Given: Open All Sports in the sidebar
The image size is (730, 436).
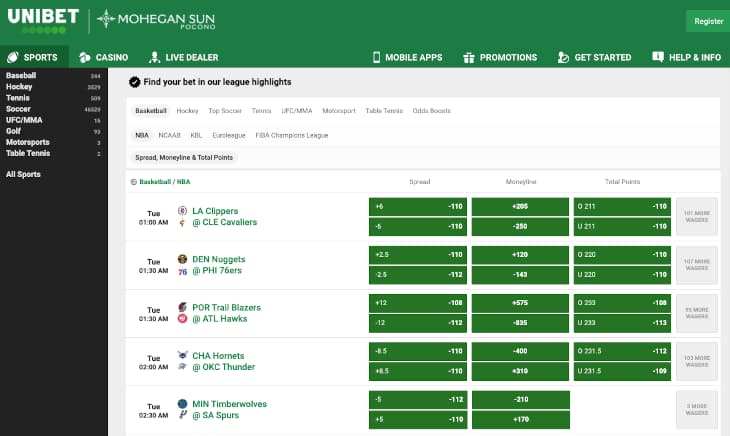Looking at the screenshot, I should (x=23, y=174).
